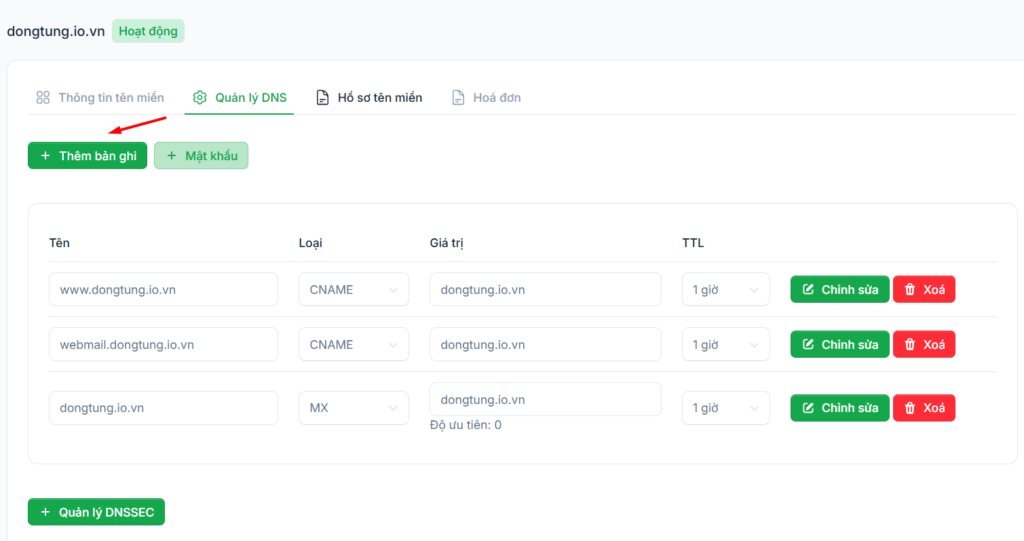Click the Giá trị column header
This screenshot has height=541, width=1024.
447,243
